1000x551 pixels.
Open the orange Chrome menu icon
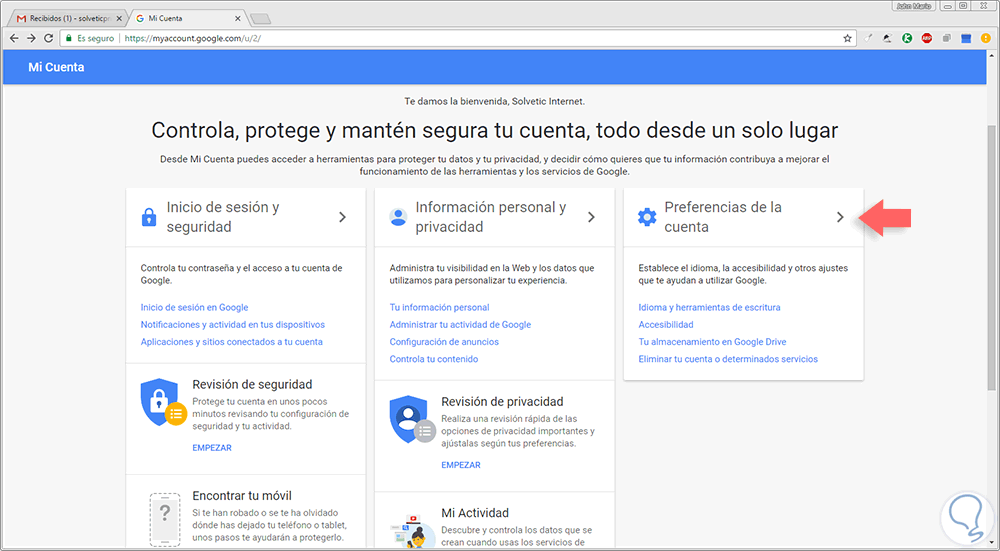pyautogui.click(x=986, y=38)
